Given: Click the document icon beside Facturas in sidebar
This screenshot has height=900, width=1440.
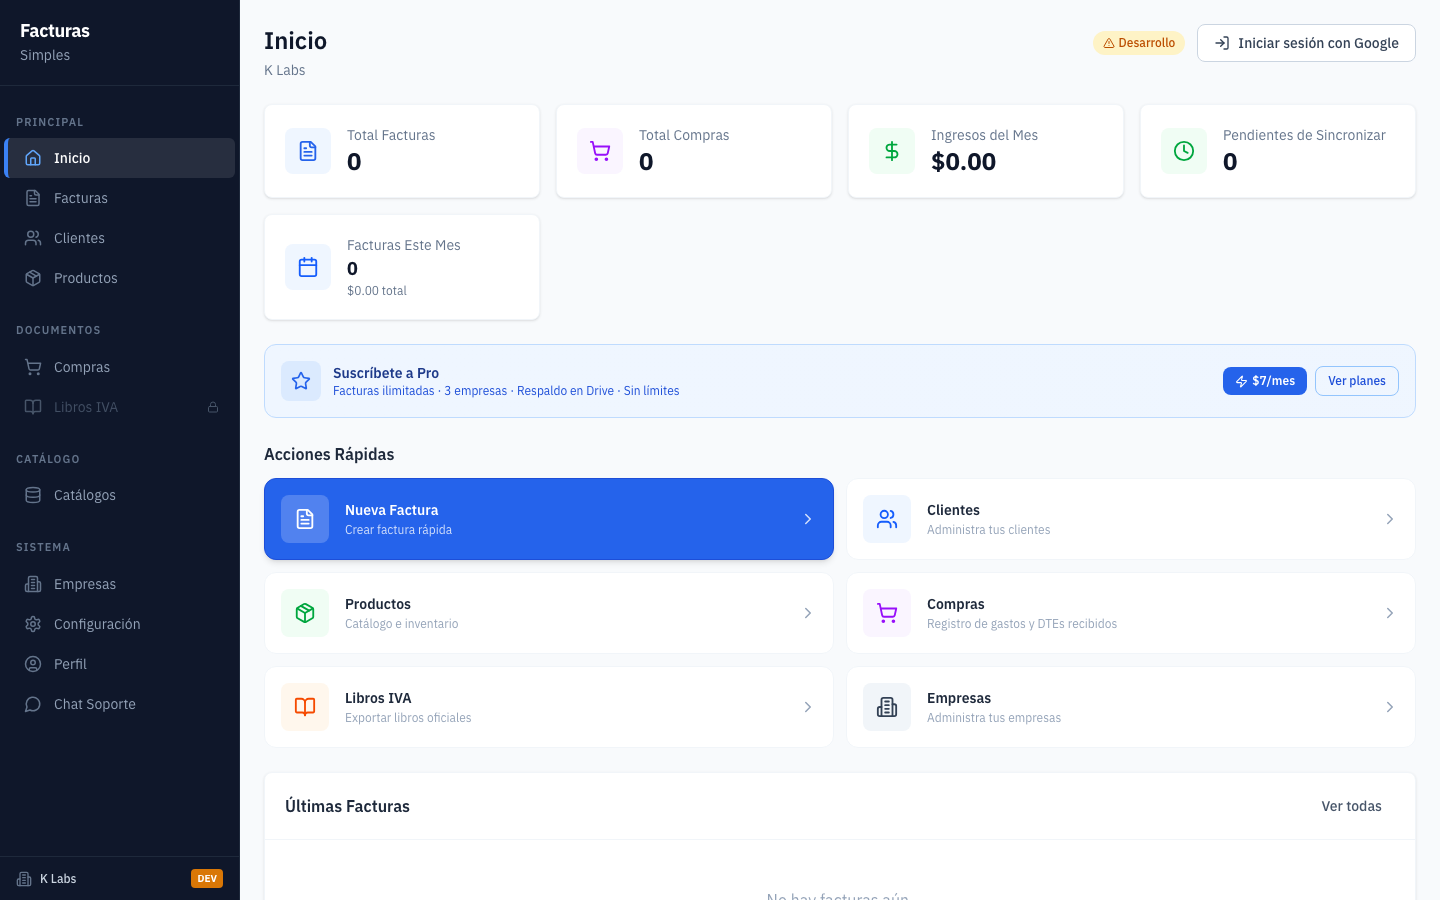Looking at the screenshot, I should click(33, 198).
